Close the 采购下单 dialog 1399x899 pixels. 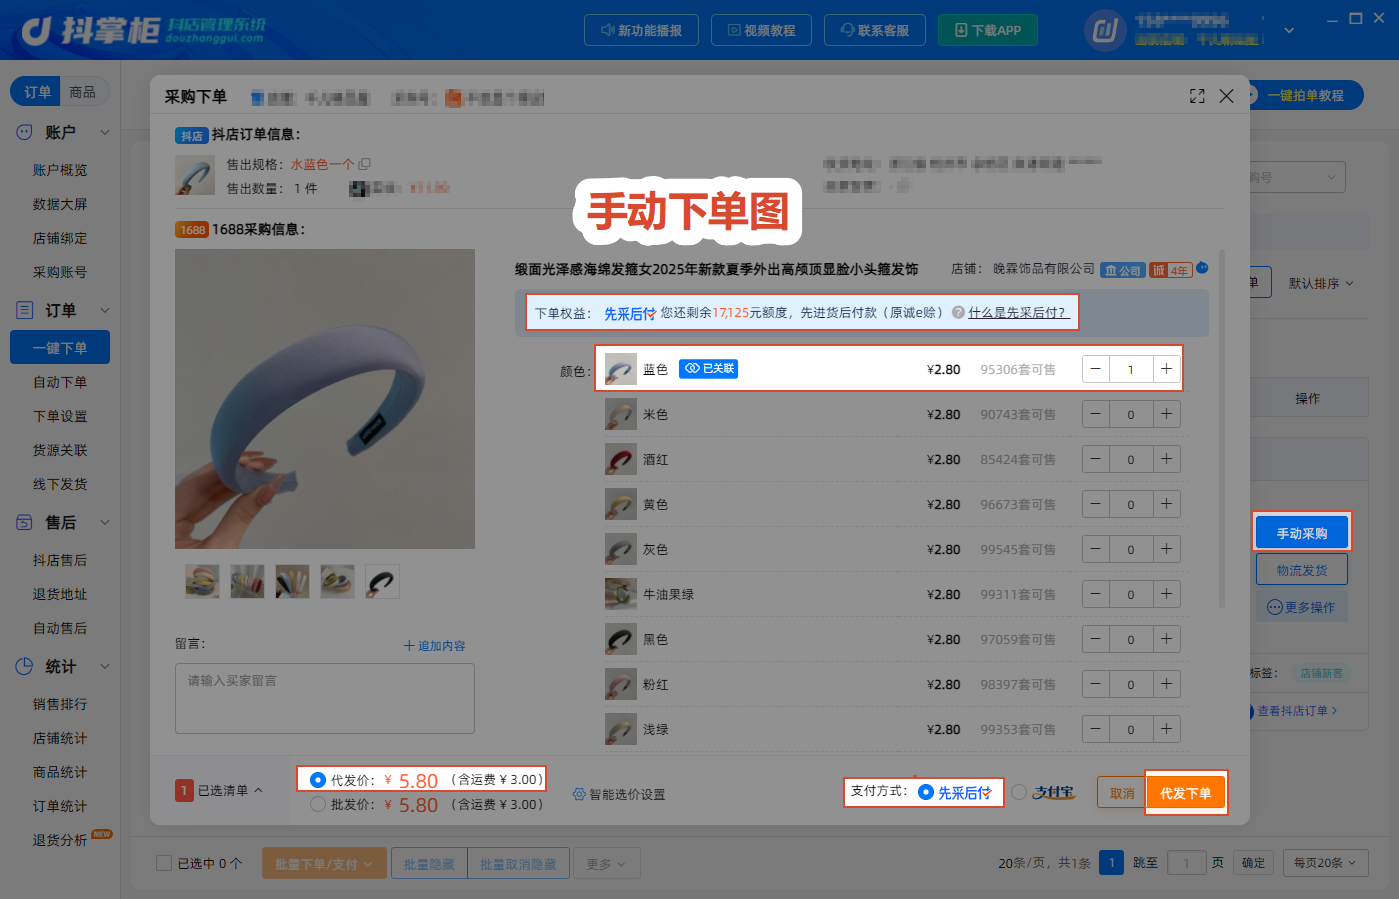(x=1227, y=96)
